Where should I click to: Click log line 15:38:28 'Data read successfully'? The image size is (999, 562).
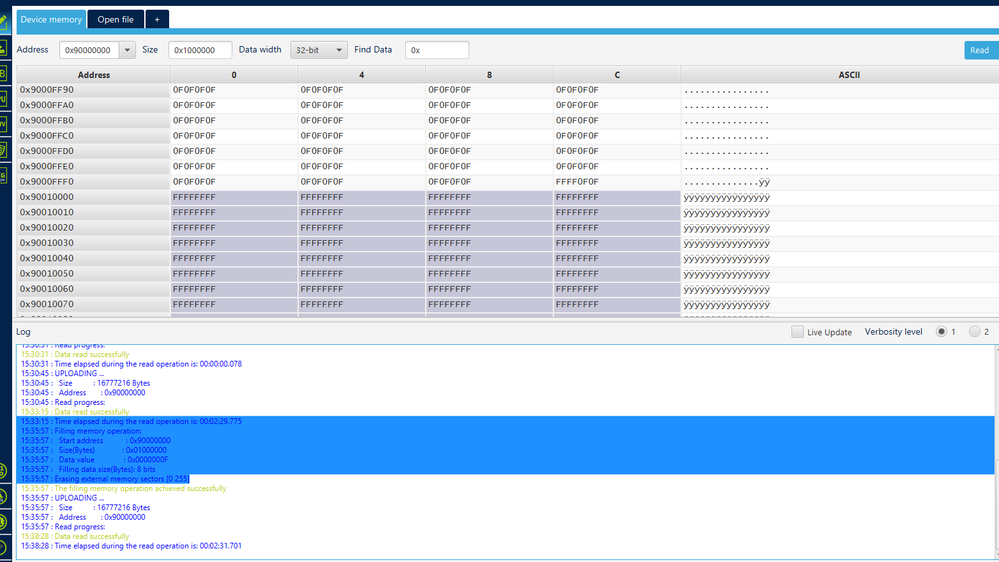coord(75,536)
